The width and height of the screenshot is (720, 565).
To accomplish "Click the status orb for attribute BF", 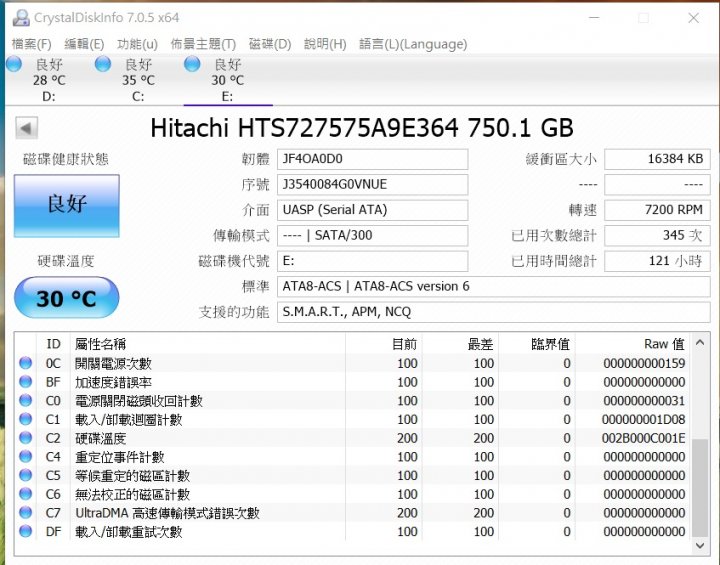I will click(x=26, y=382).
